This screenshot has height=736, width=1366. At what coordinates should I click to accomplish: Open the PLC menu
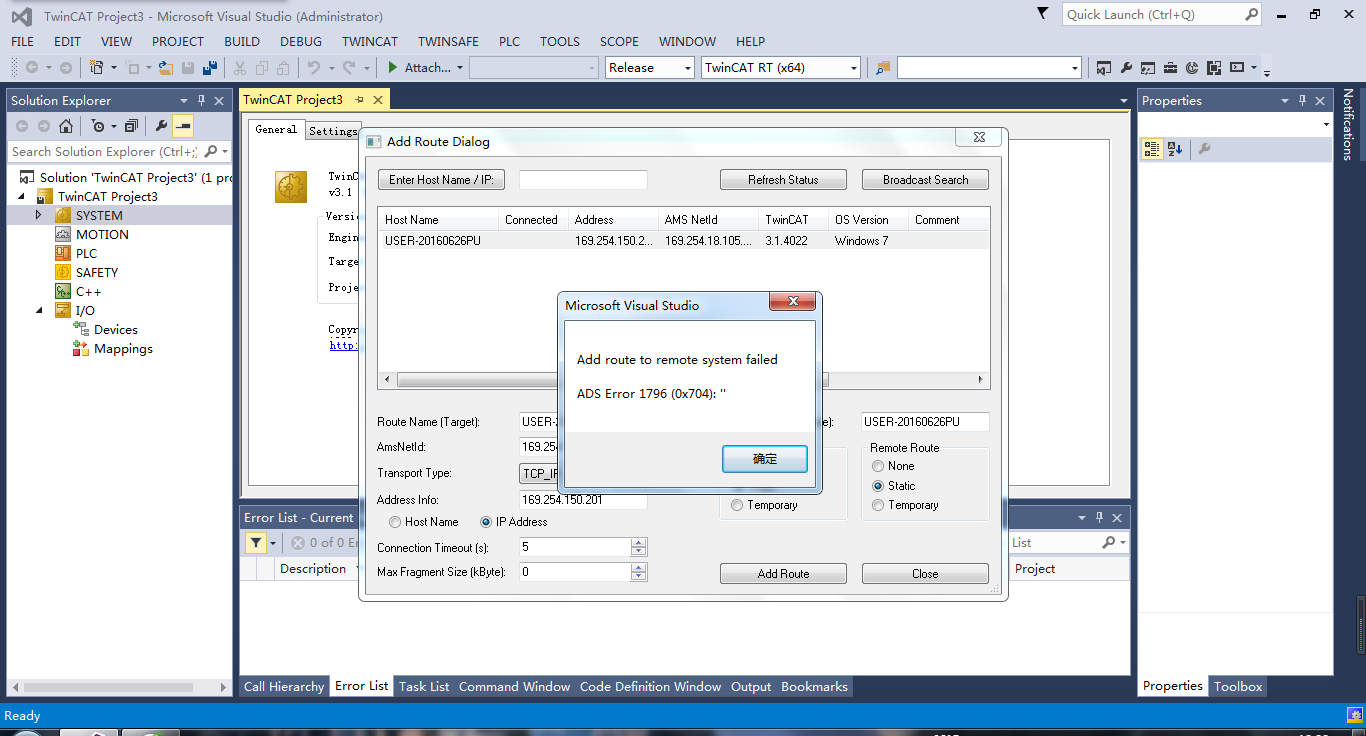509,42
